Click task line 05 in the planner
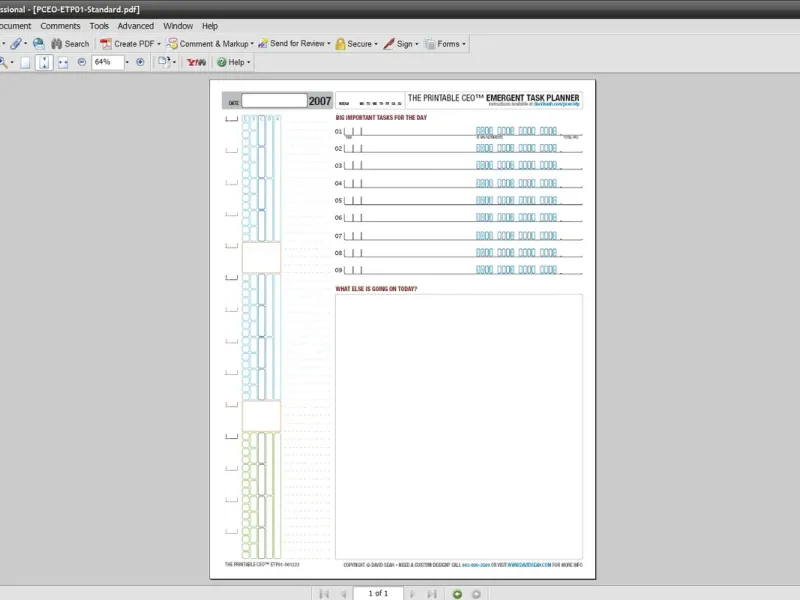This screenshot has width=800, height=600. (458, 201)
